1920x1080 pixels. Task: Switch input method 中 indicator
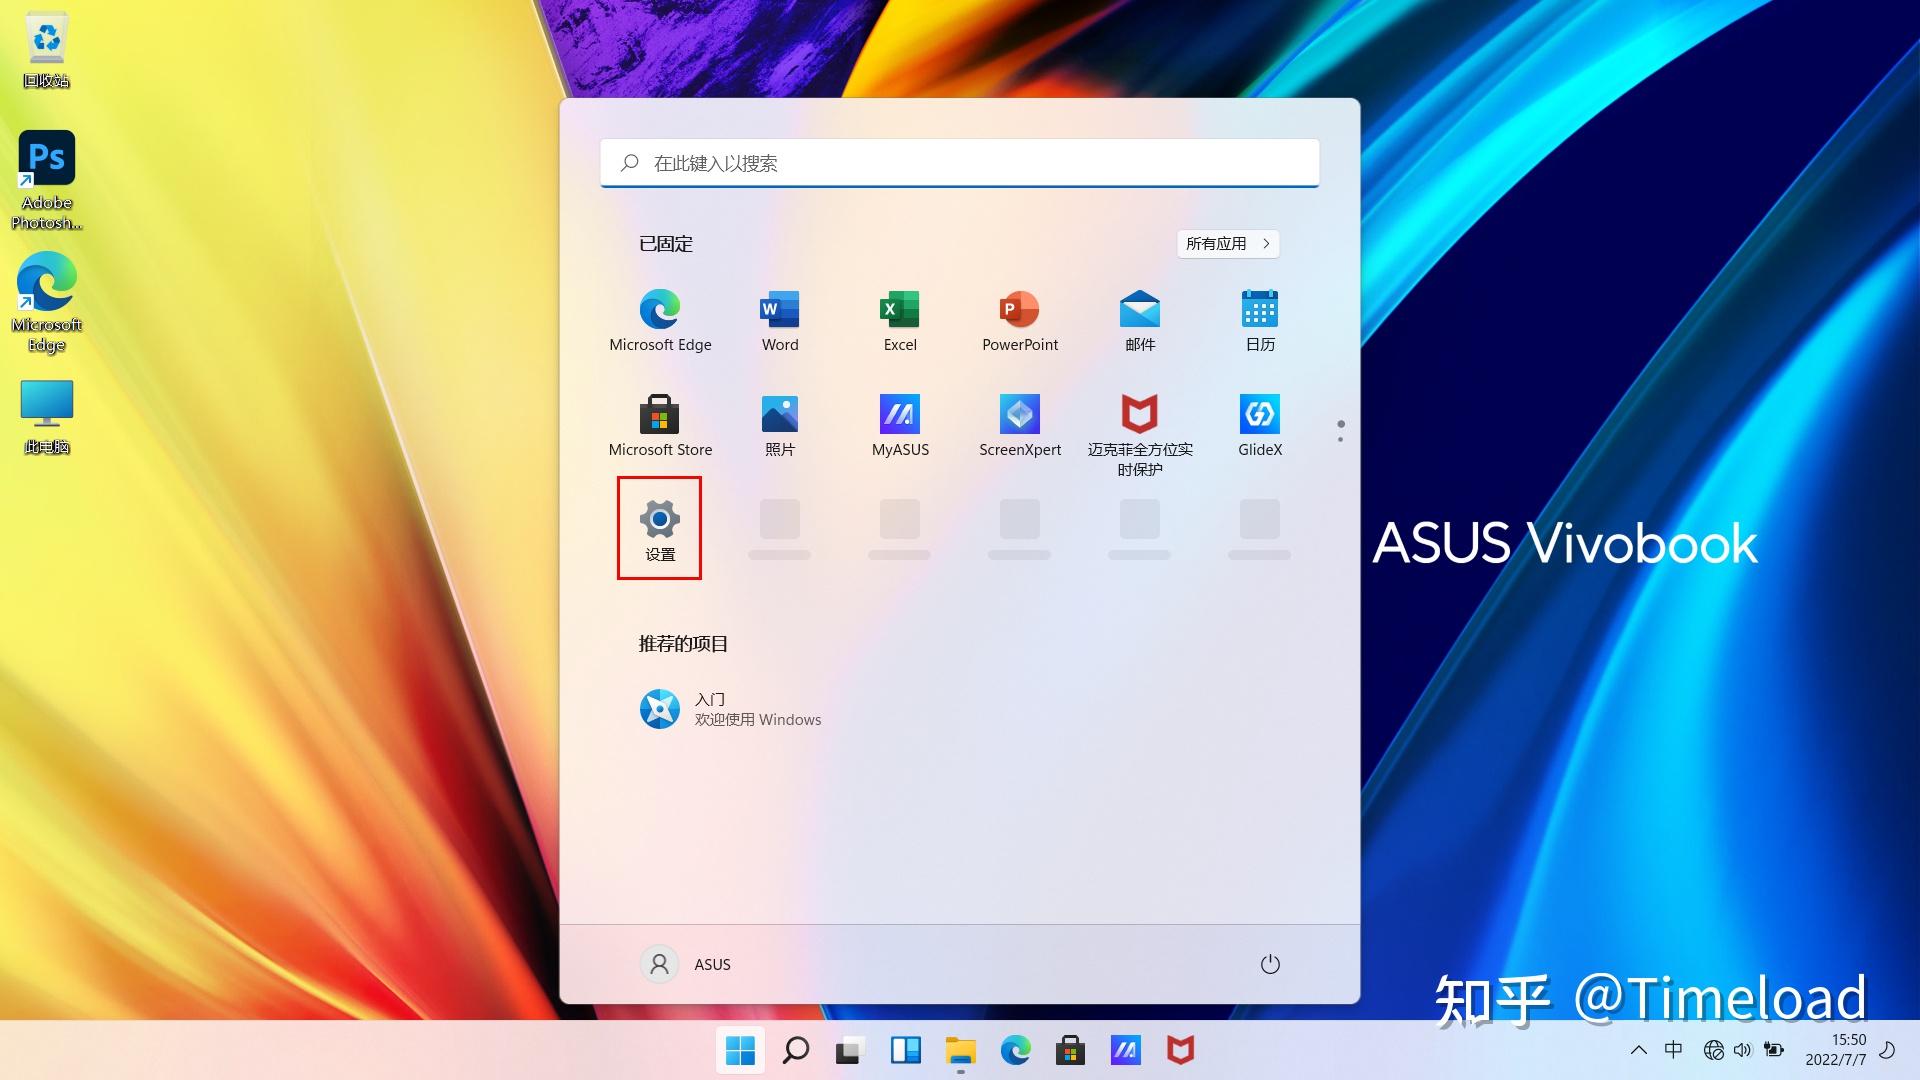[x=1673, y=1050]
